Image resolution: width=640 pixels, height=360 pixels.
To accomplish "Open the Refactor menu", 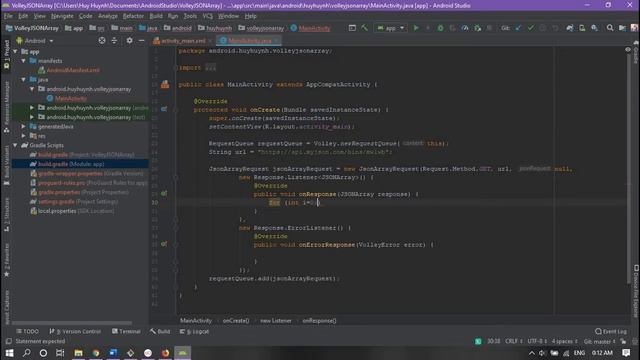I will click(x=133, y=16).
